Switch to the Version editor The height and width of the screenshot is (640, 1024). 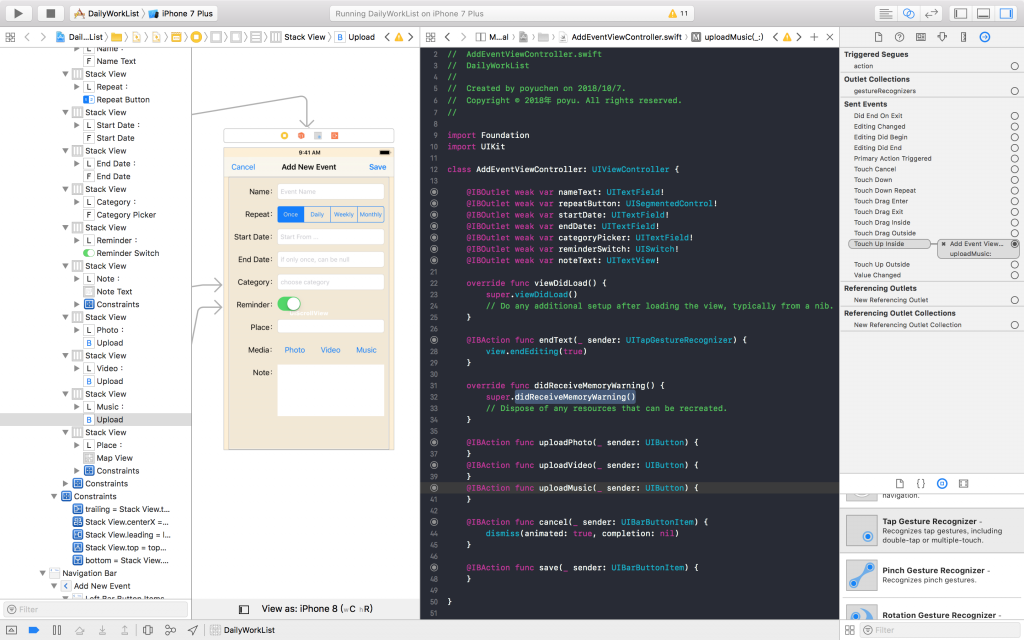(931, 13)
